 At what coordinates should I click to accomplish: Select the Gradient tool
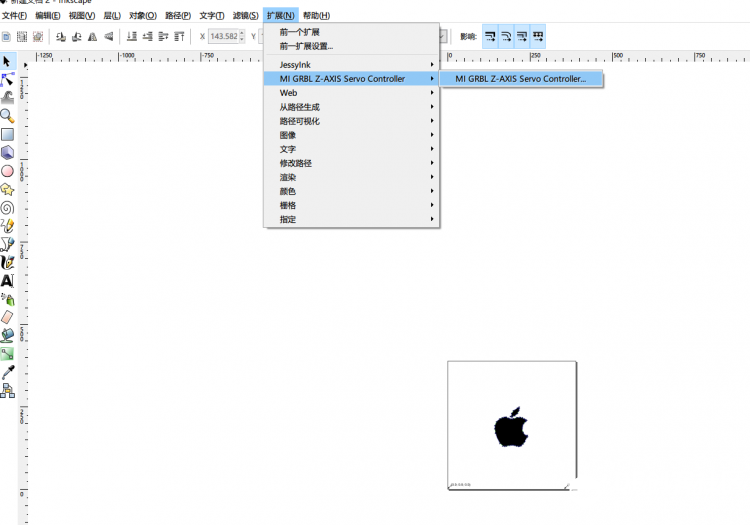(7, 354)
